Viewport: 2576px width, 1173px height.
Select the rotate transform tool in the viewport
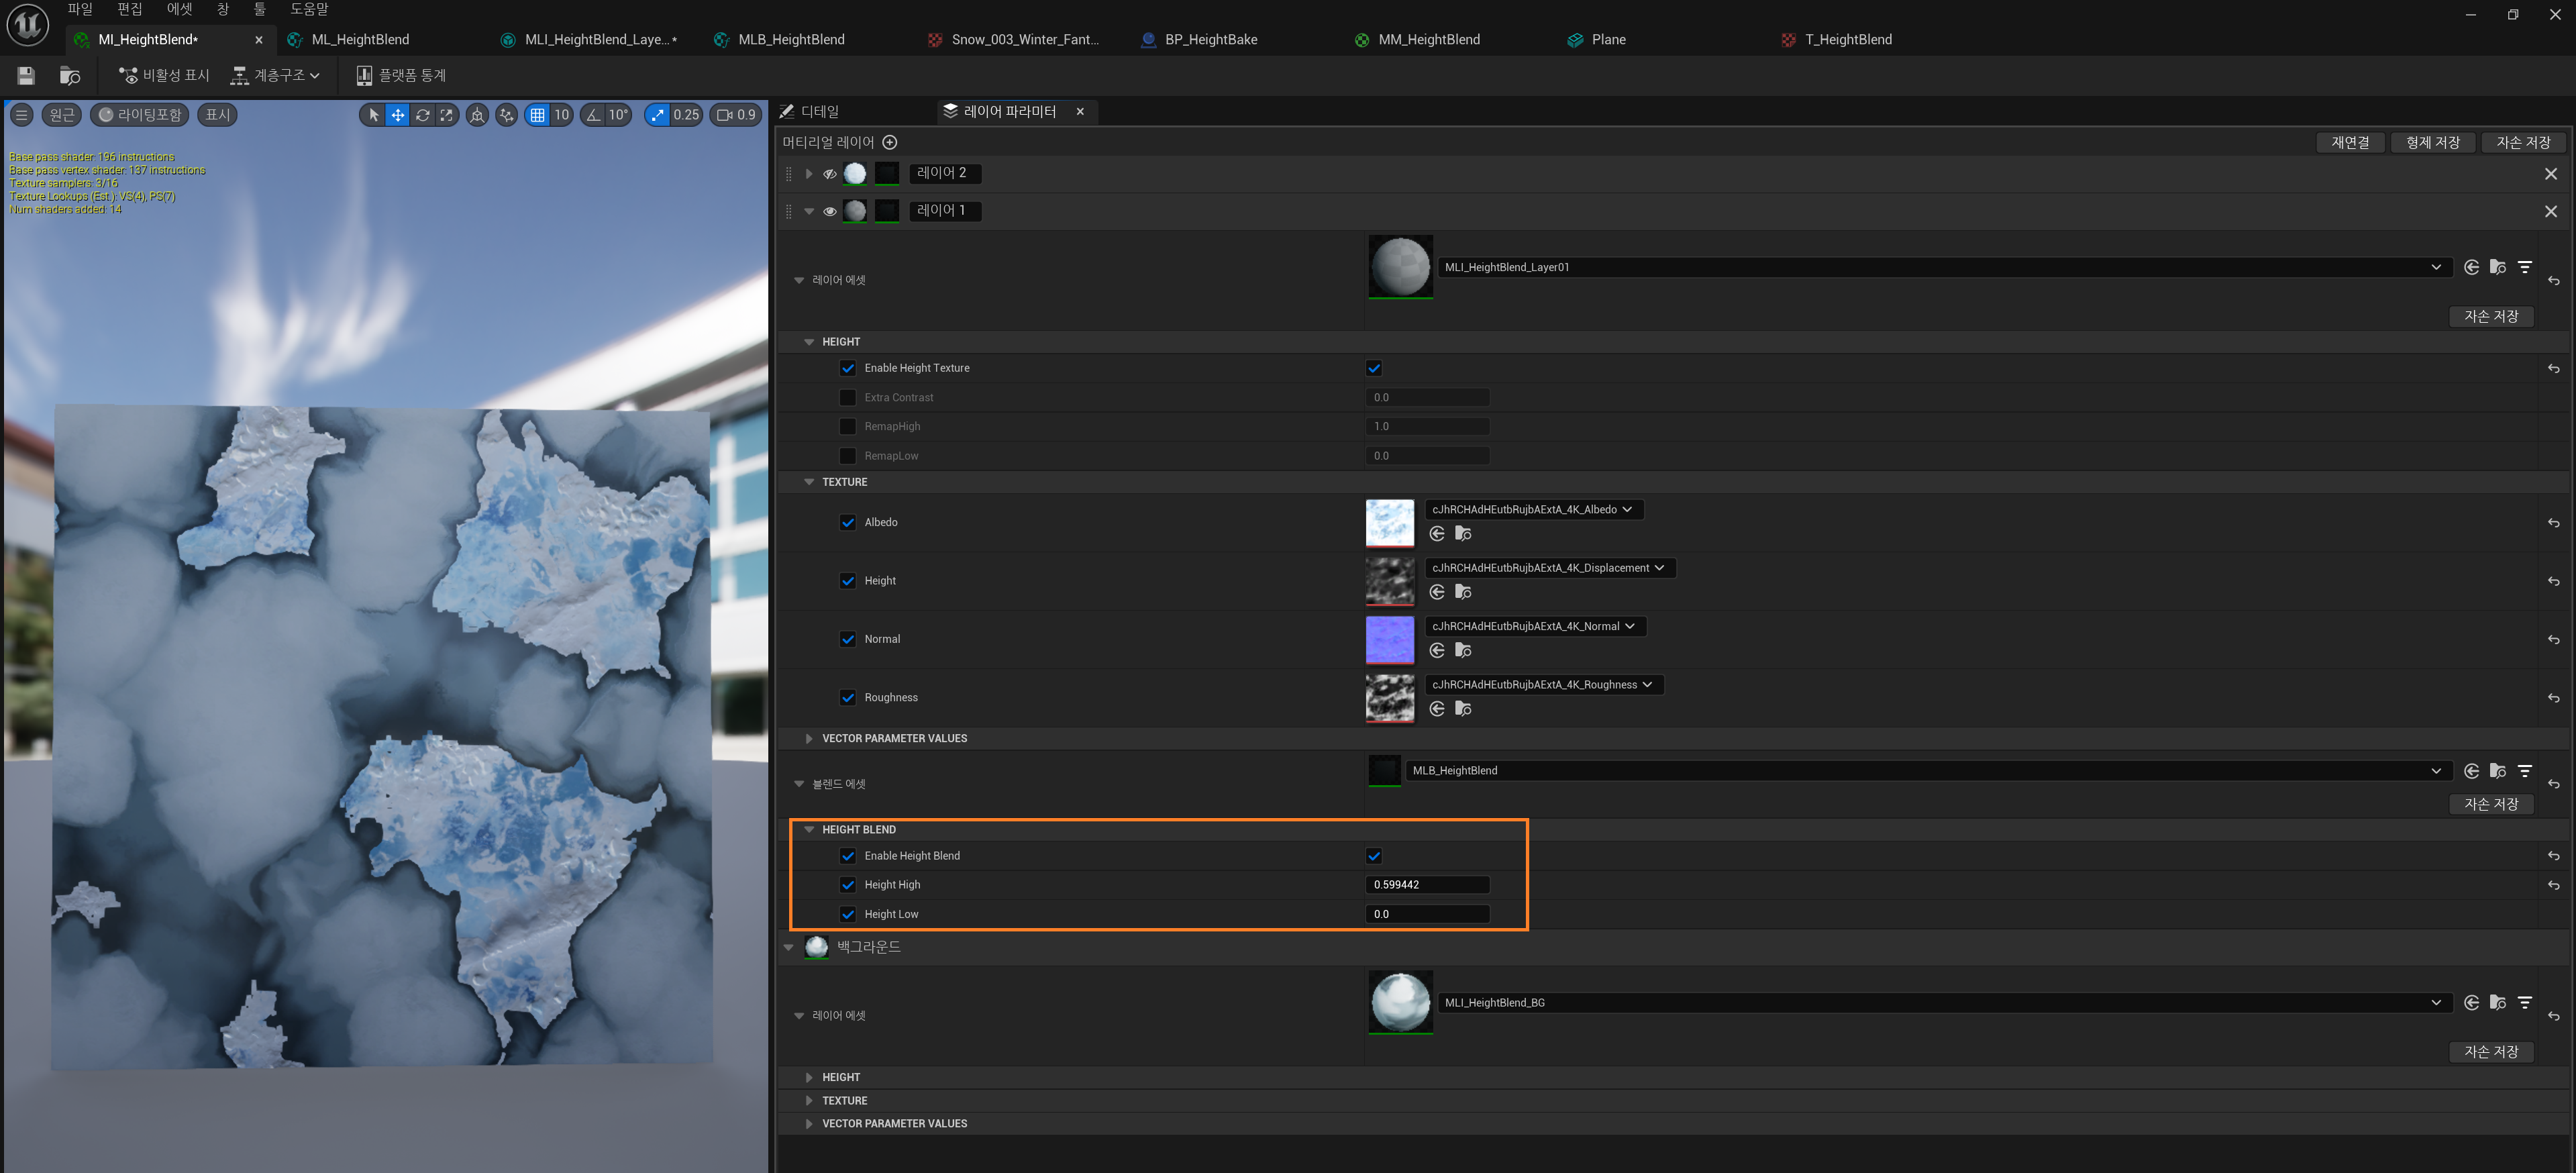coord(422,115)
